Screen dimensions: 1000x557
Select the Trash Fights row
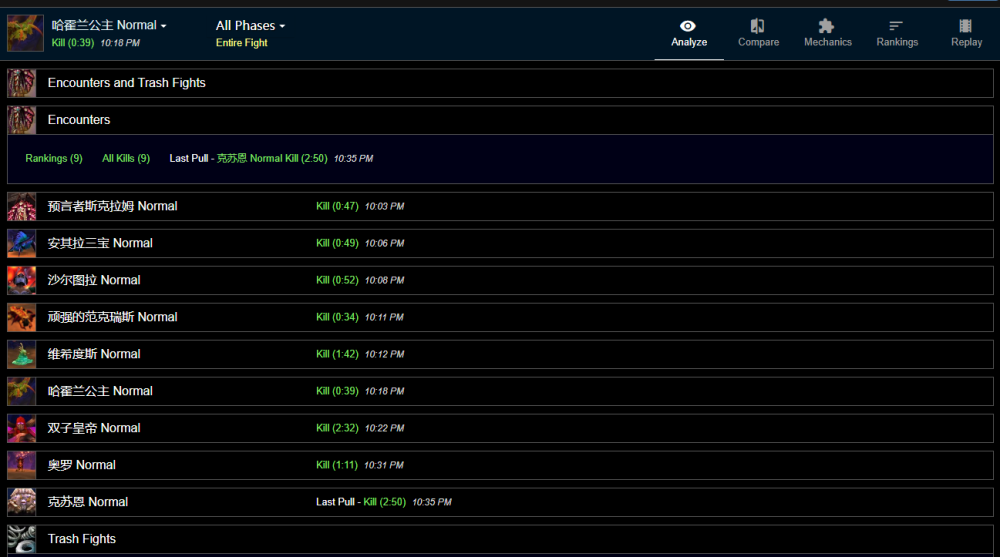tap(500, 540)
